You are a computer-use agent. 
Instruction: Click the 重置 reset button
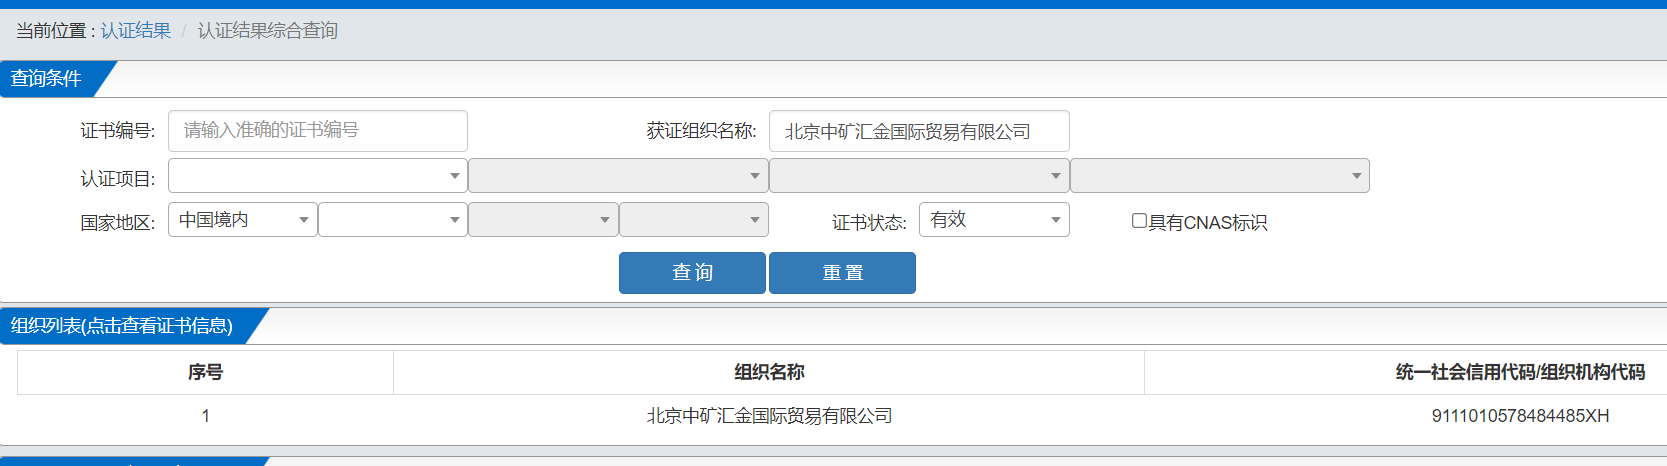(842, 273)
